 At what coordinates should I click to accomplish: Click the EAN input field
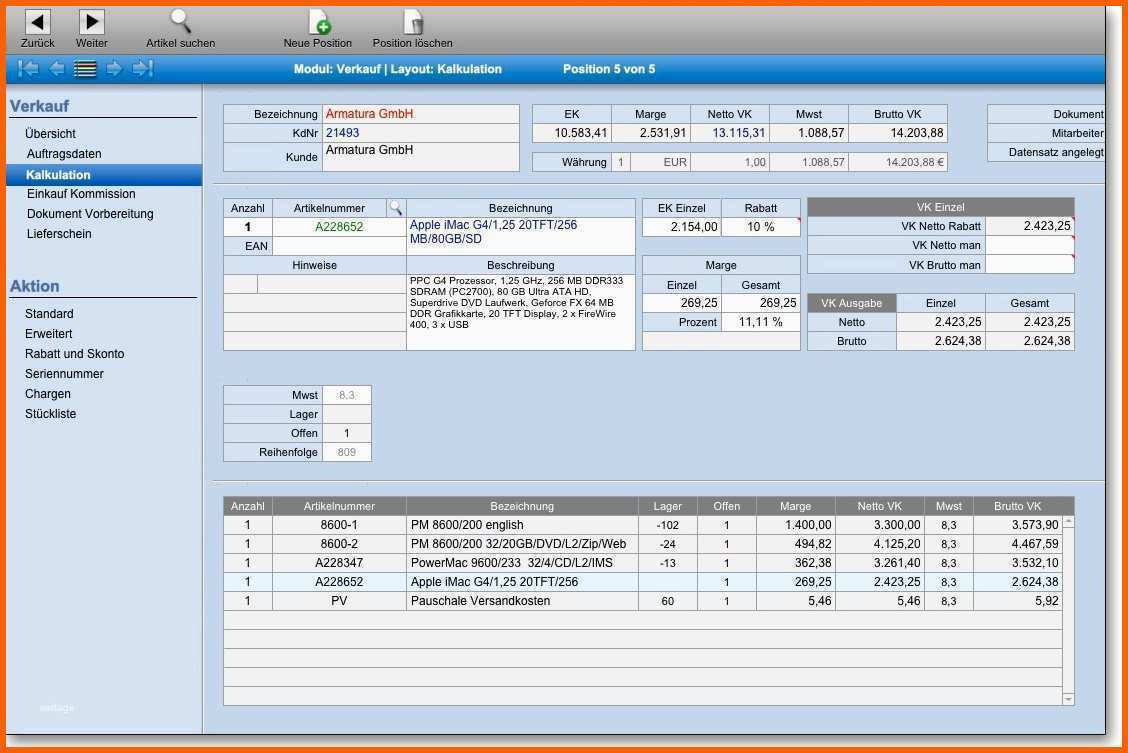(x=339, y=246)
